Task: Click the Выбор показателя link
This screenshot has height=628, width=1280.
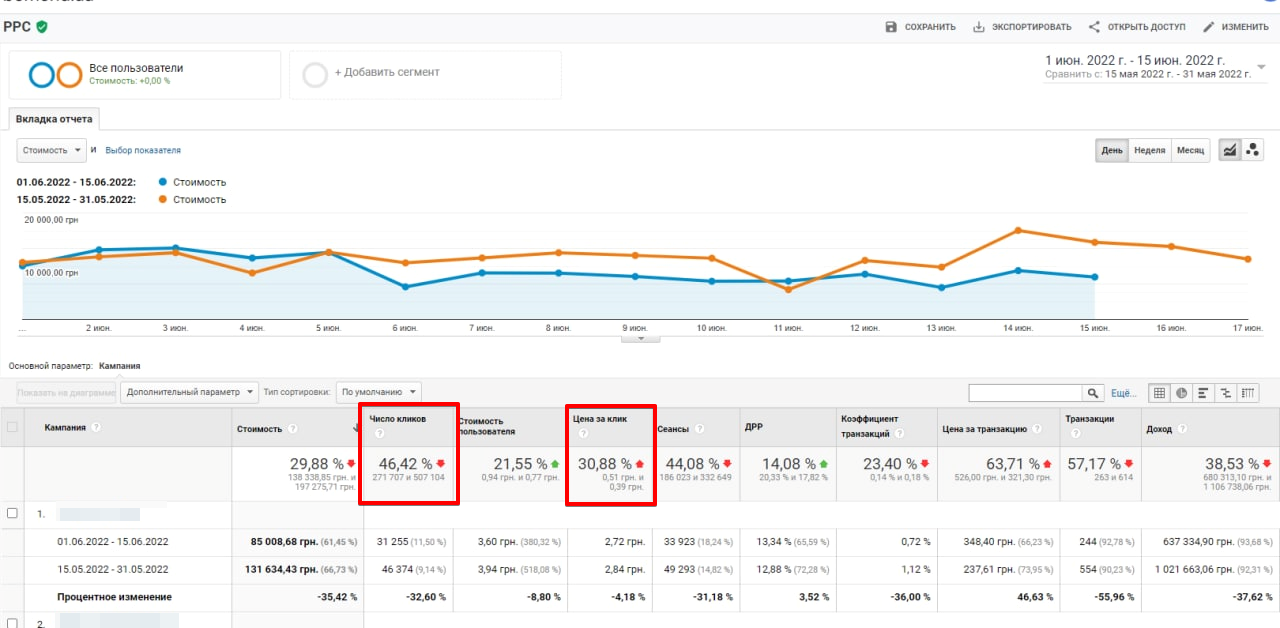Action: pos(143,150)
